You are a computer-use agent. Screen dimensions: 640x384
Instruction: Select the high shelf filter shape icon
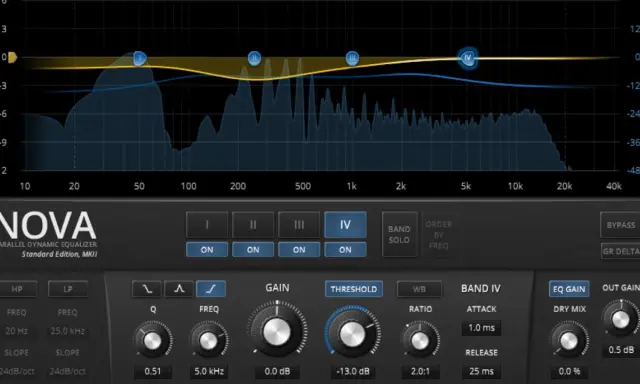pos(211,289)
